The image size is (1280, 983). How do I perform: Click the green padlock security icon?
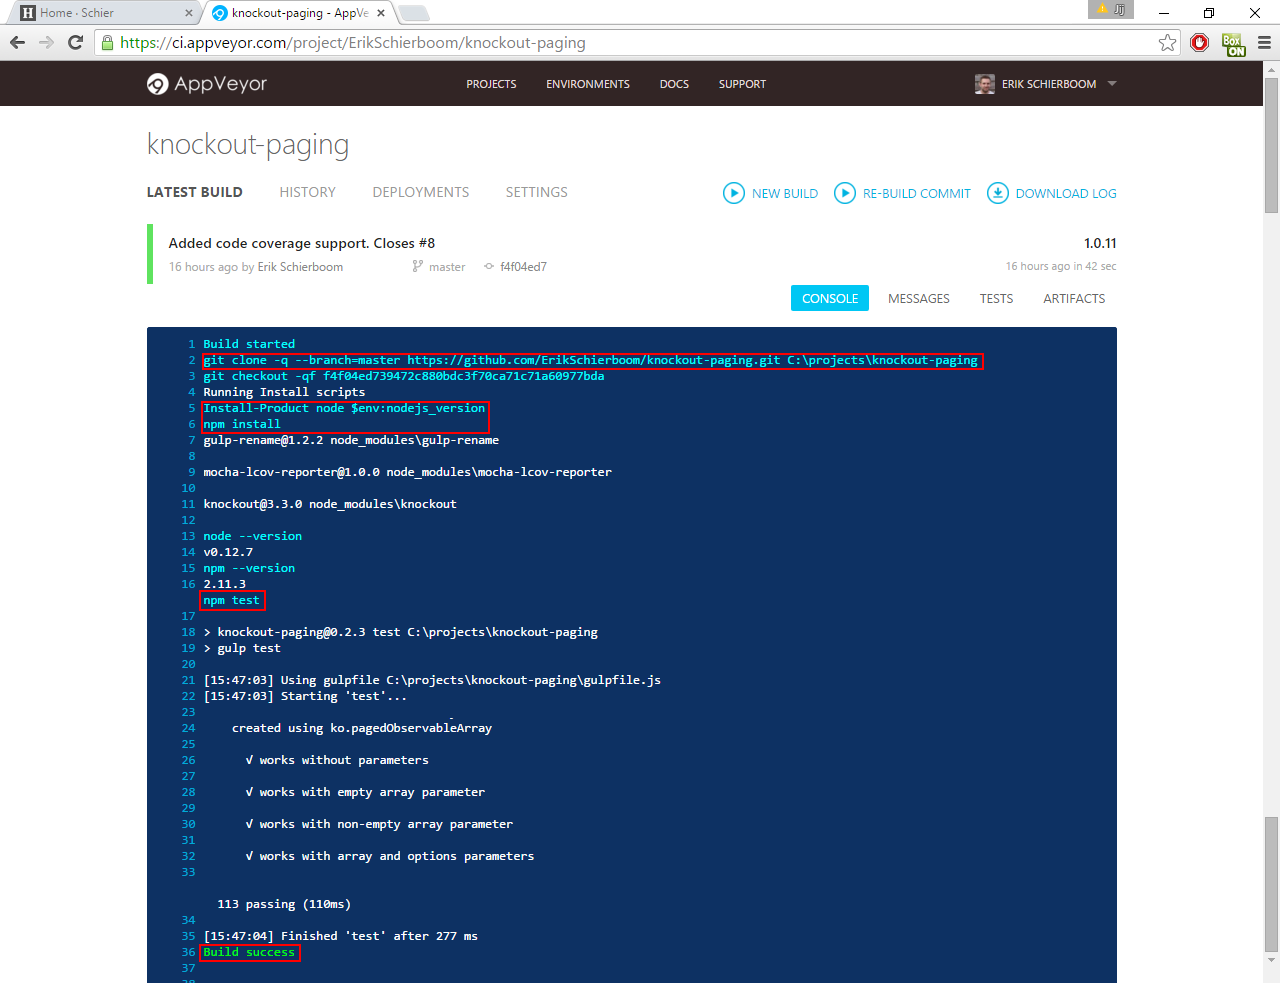pyautogui.click(x=107, y=42)
